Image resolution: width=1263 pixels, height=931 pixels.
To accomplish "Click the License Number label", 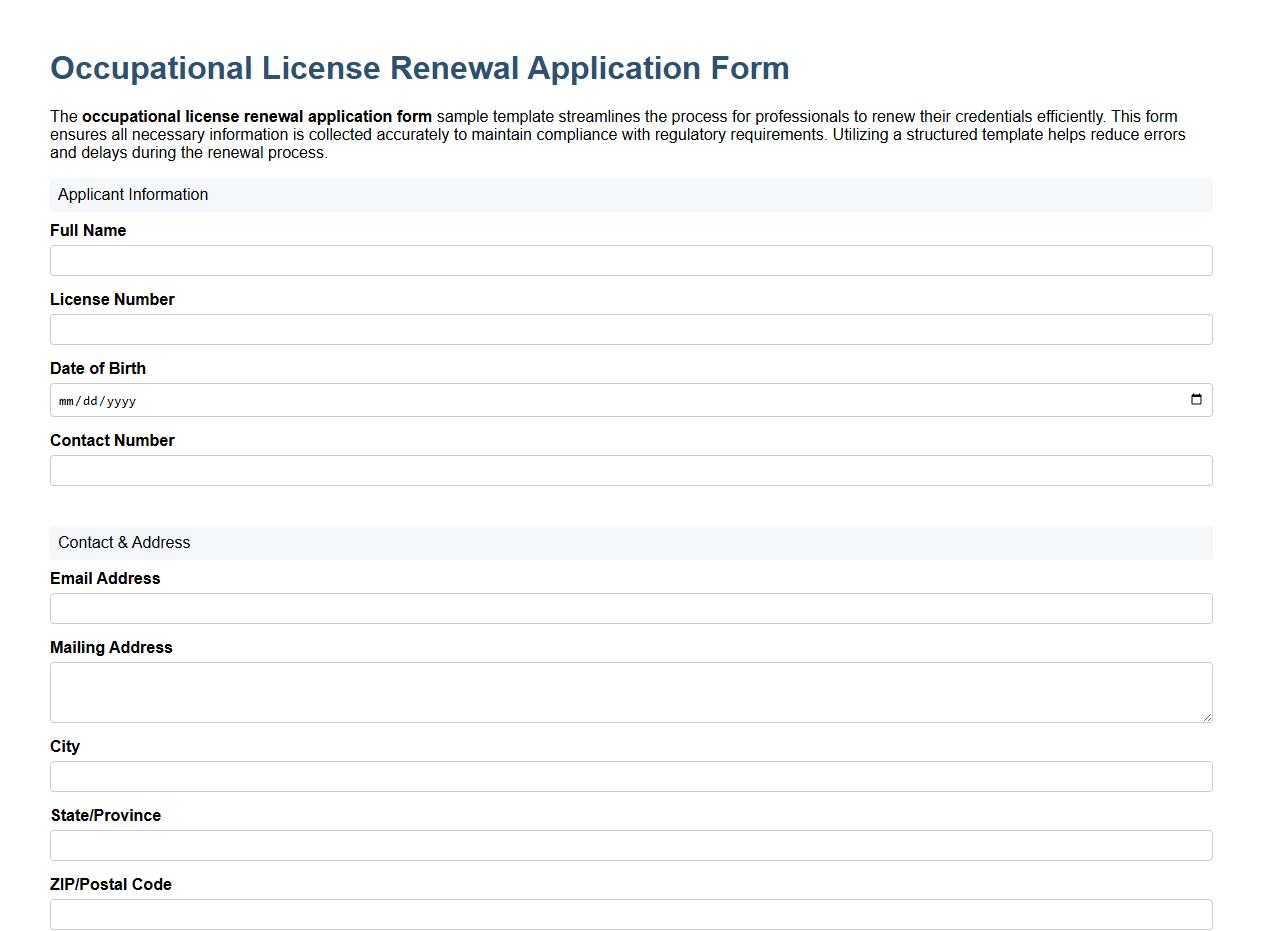I will (x=112, y=299).
